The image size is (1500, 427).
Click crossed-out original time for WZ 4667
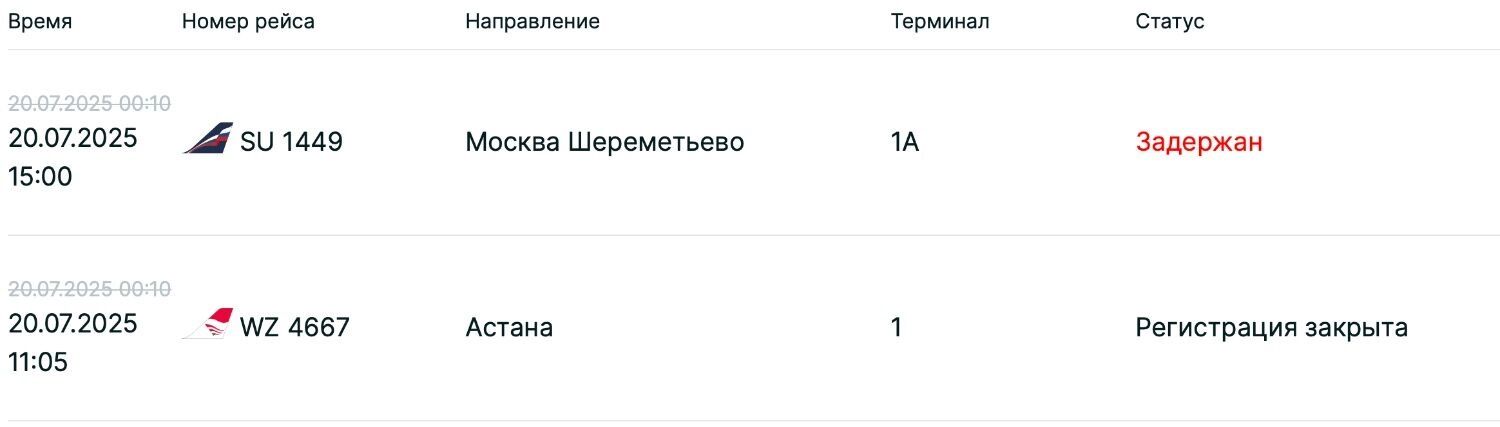(x=89, y=289)
